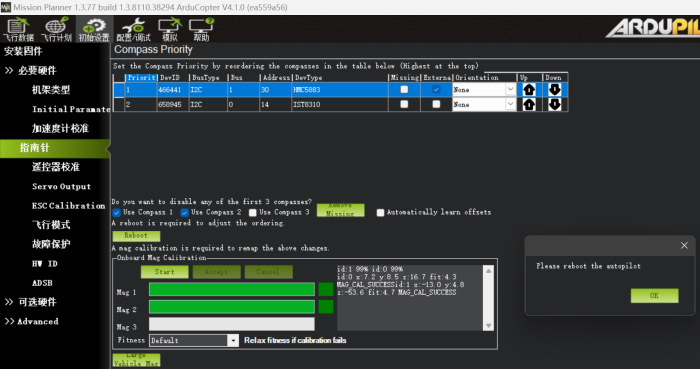Screen dimensions: 700x369
Task: Click the Remove Missing button
Action: click(x=341, y=210)
